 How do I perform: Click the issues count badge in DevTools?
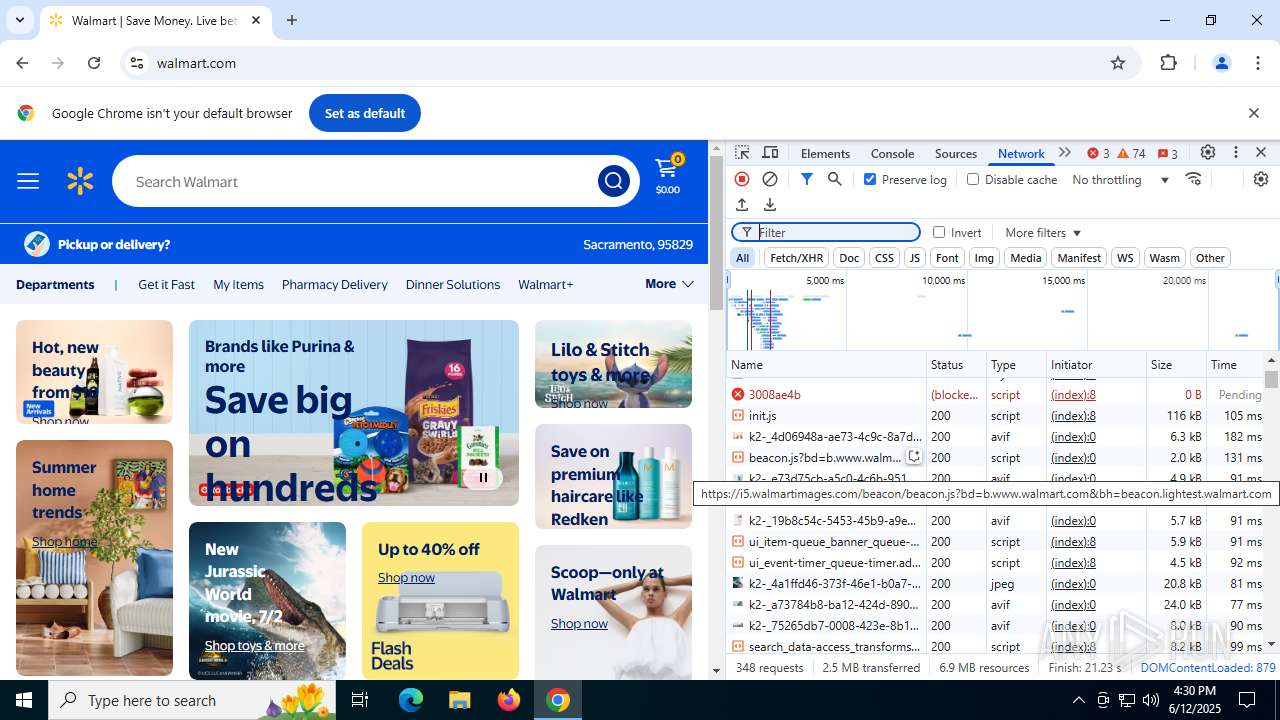[x=1167, y=153]
